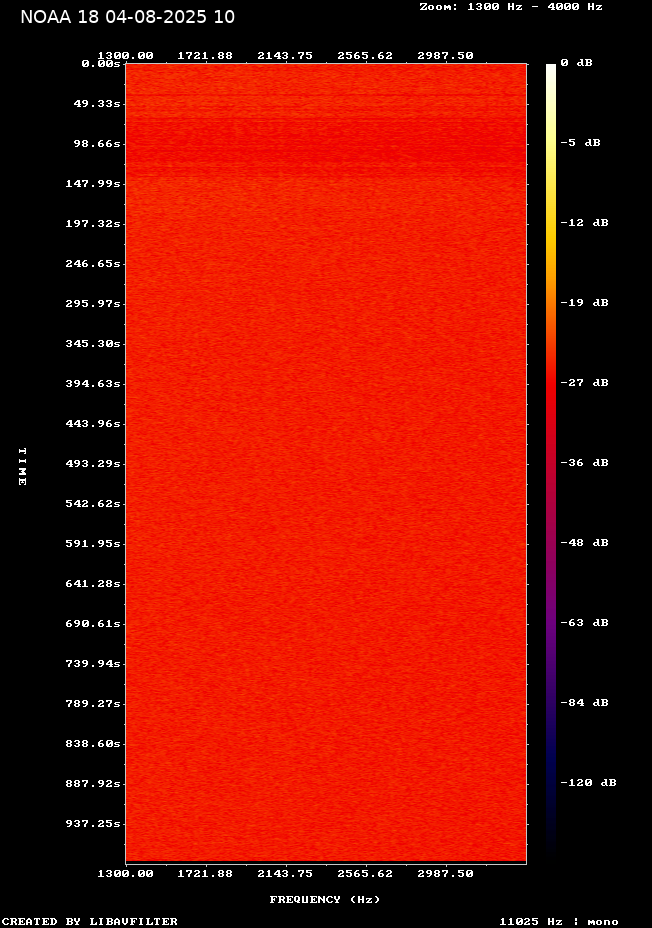
Task: Click the NOAA 18 04-08-2025 title text
Action: tap(127, 17)
